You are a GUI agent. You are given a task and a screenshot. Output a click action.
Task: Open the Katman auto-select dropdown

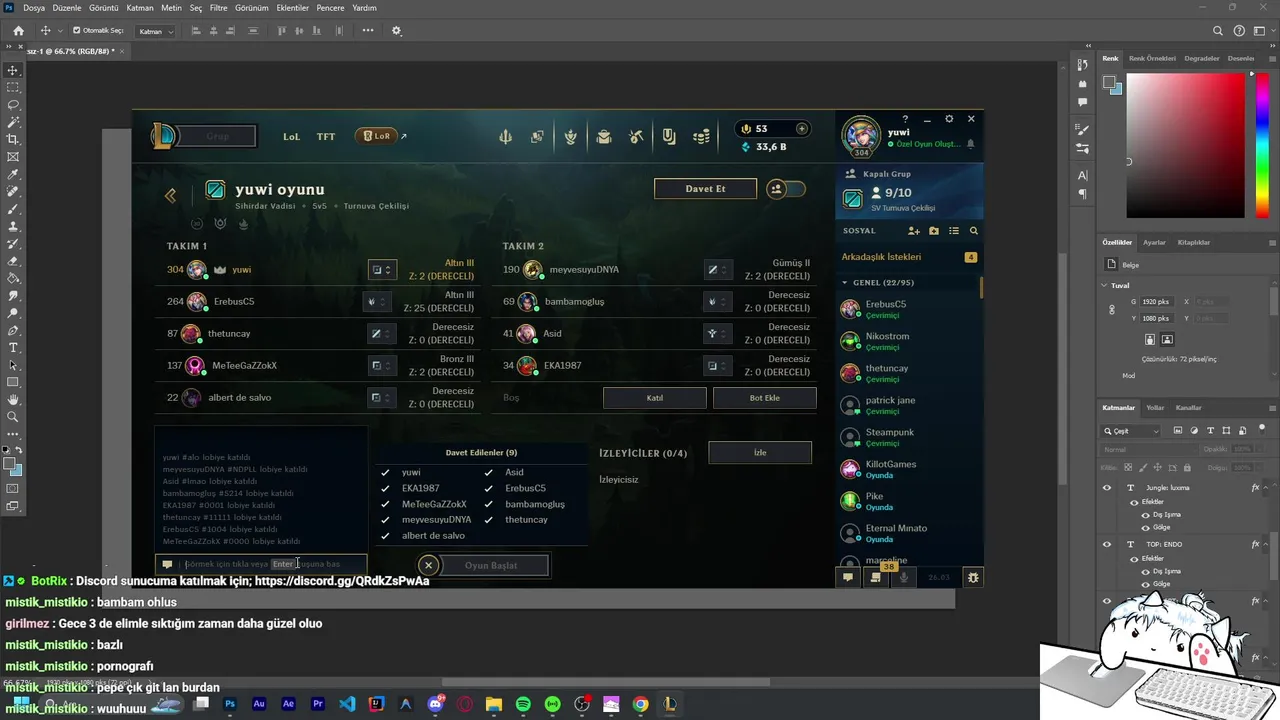pos(155,31)
